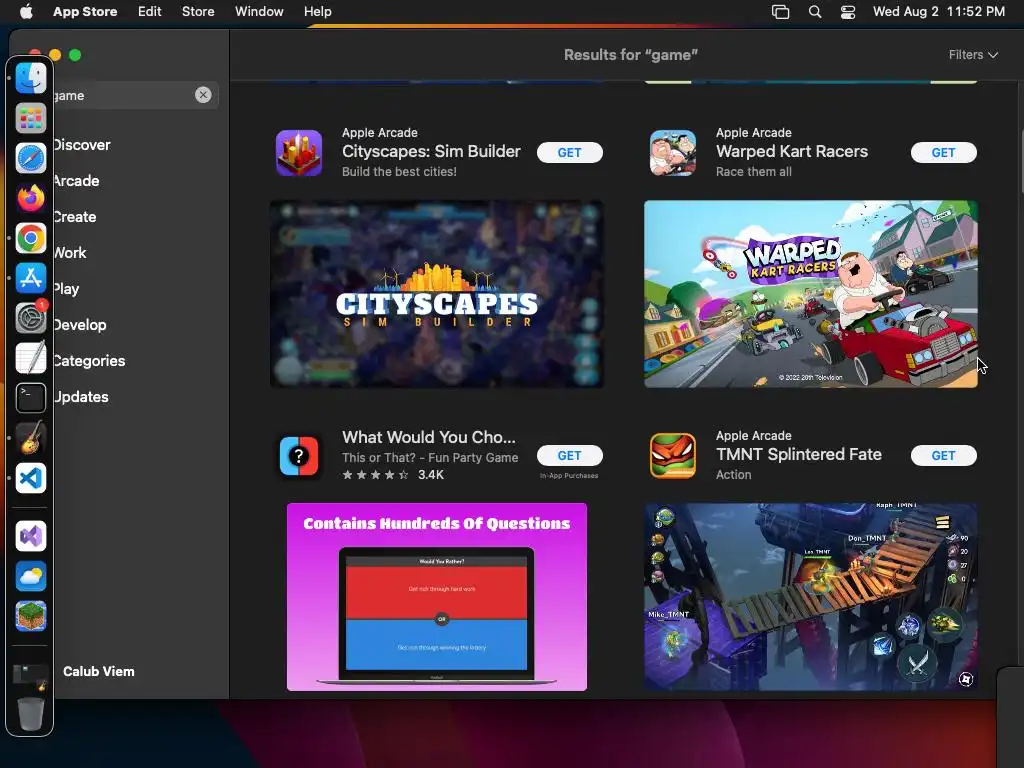
Task: Click "Race them all" subtitle
Action: [754, 172]
